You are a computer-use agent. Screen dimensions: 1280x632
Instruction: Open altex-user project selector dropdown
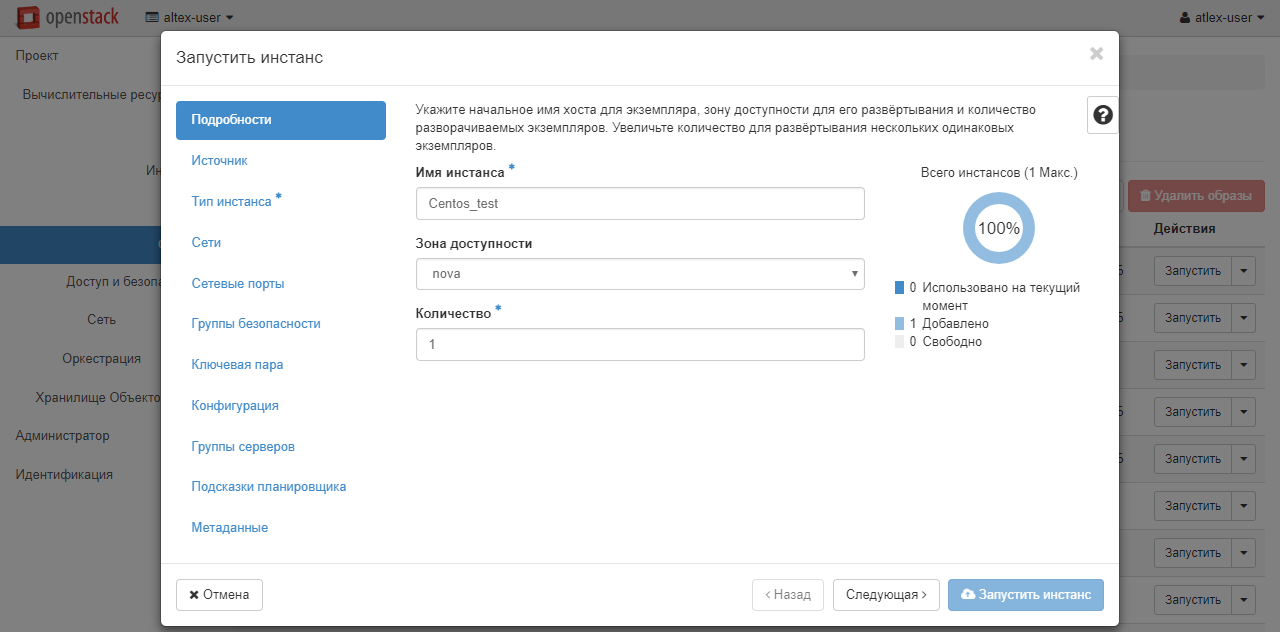click(x=190, y=17)
